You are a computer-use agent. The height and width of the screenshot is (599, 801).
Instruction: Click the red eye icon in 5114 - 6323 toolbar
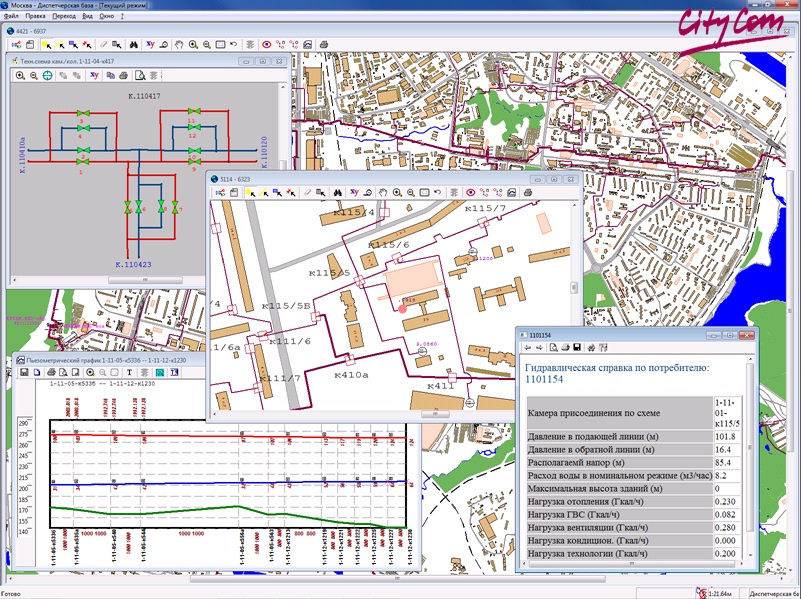pos(470,193)
